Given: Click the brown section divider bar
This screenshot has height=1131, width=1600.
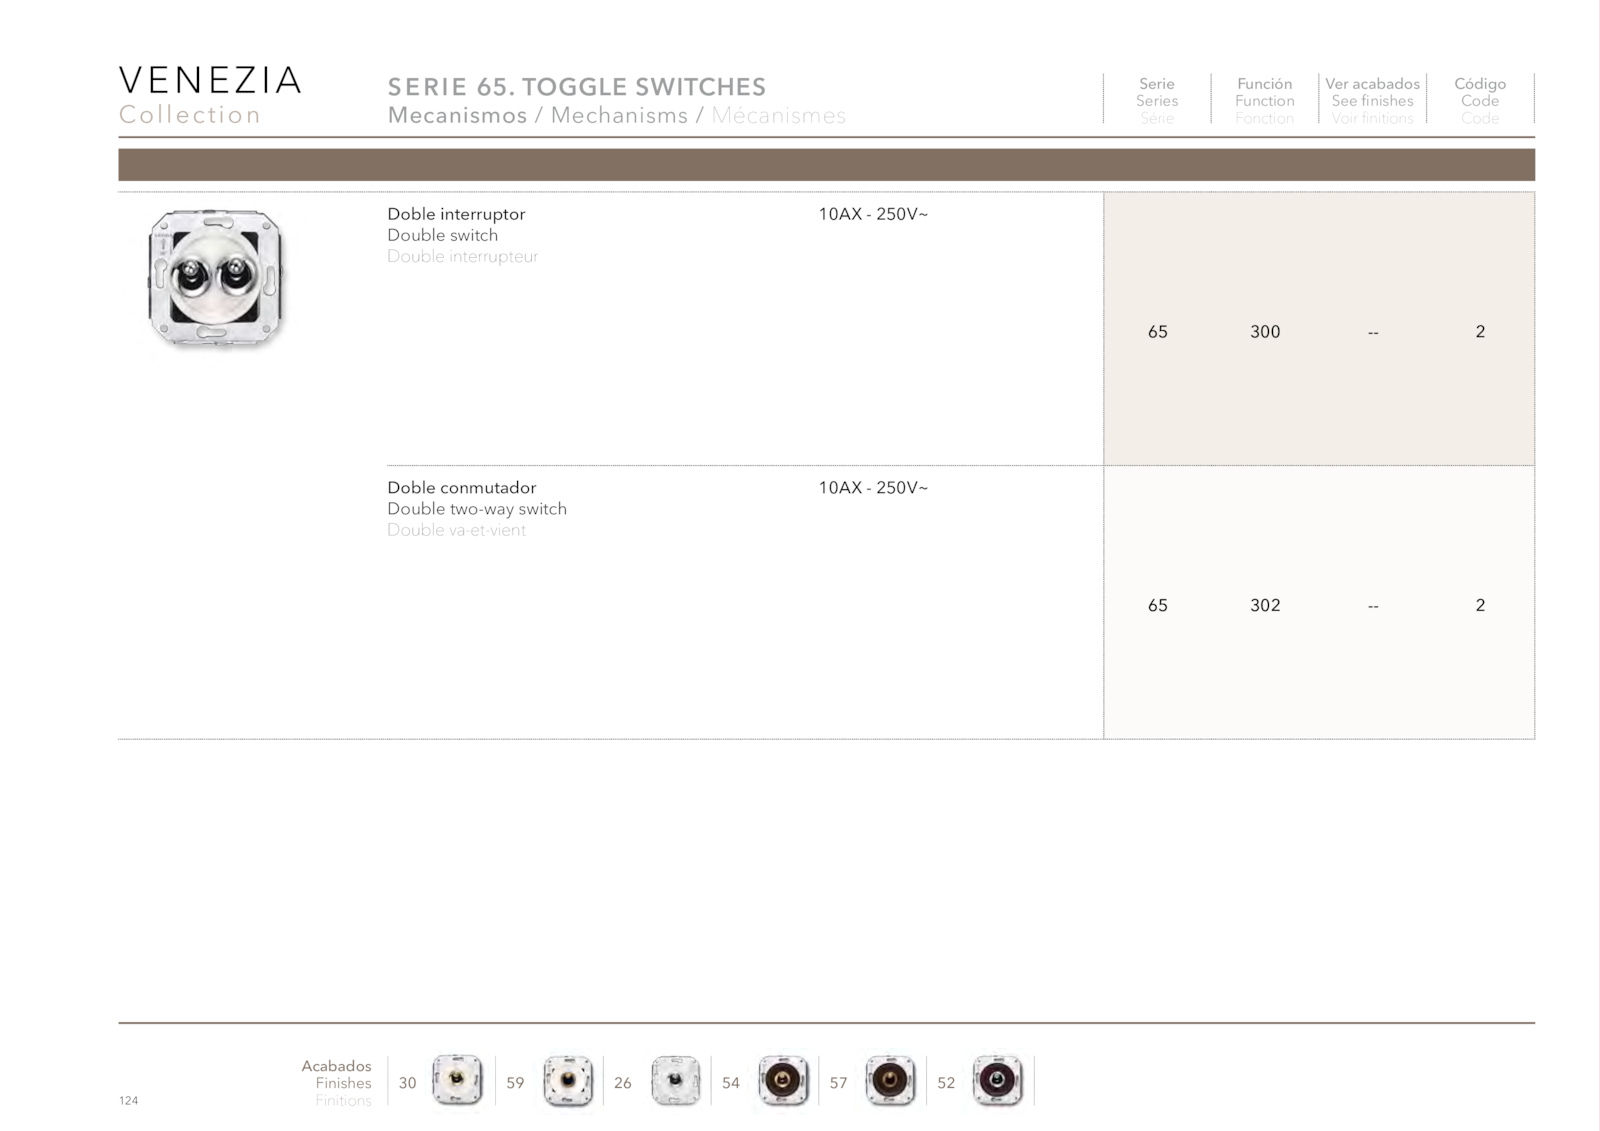Looking at the screenshot, I should tap(826, 165).
